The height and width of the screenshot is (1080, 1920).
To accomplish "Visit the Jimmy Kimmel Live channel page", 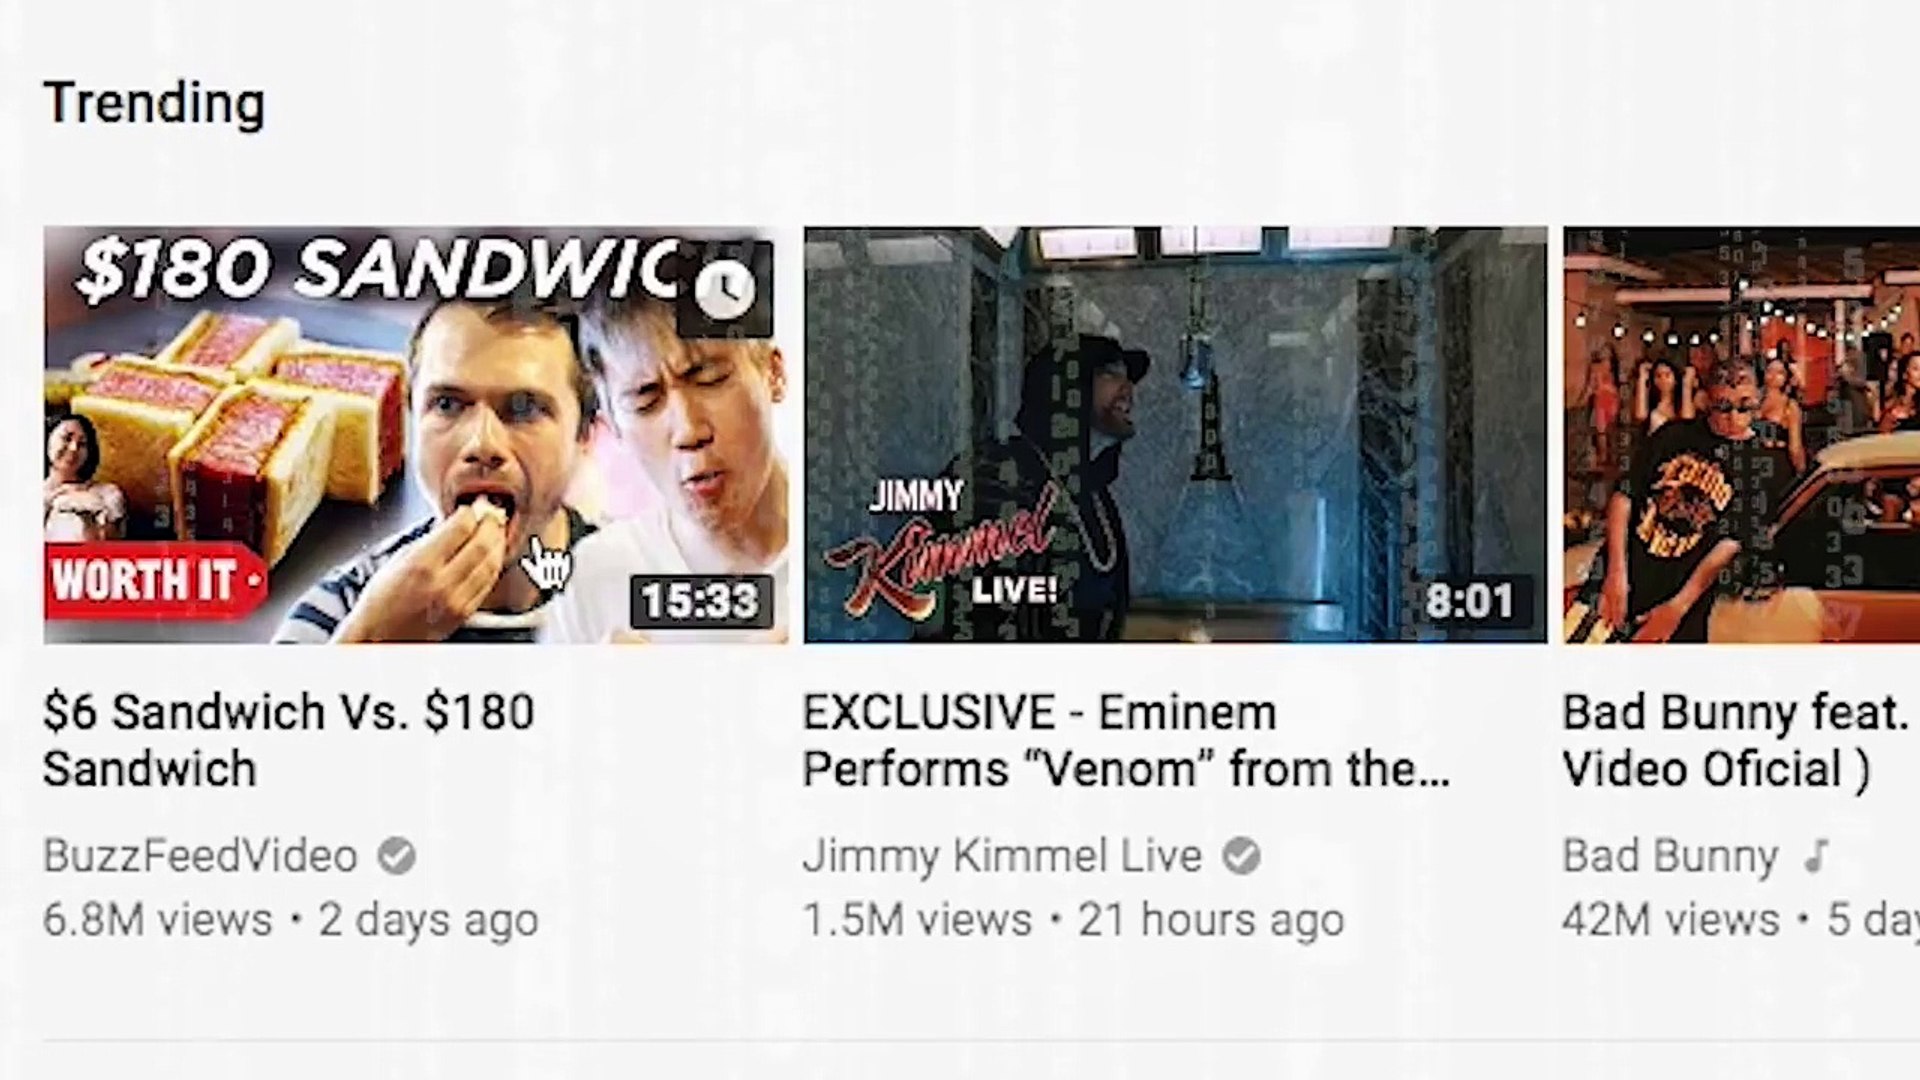I will click(1002, 857).
